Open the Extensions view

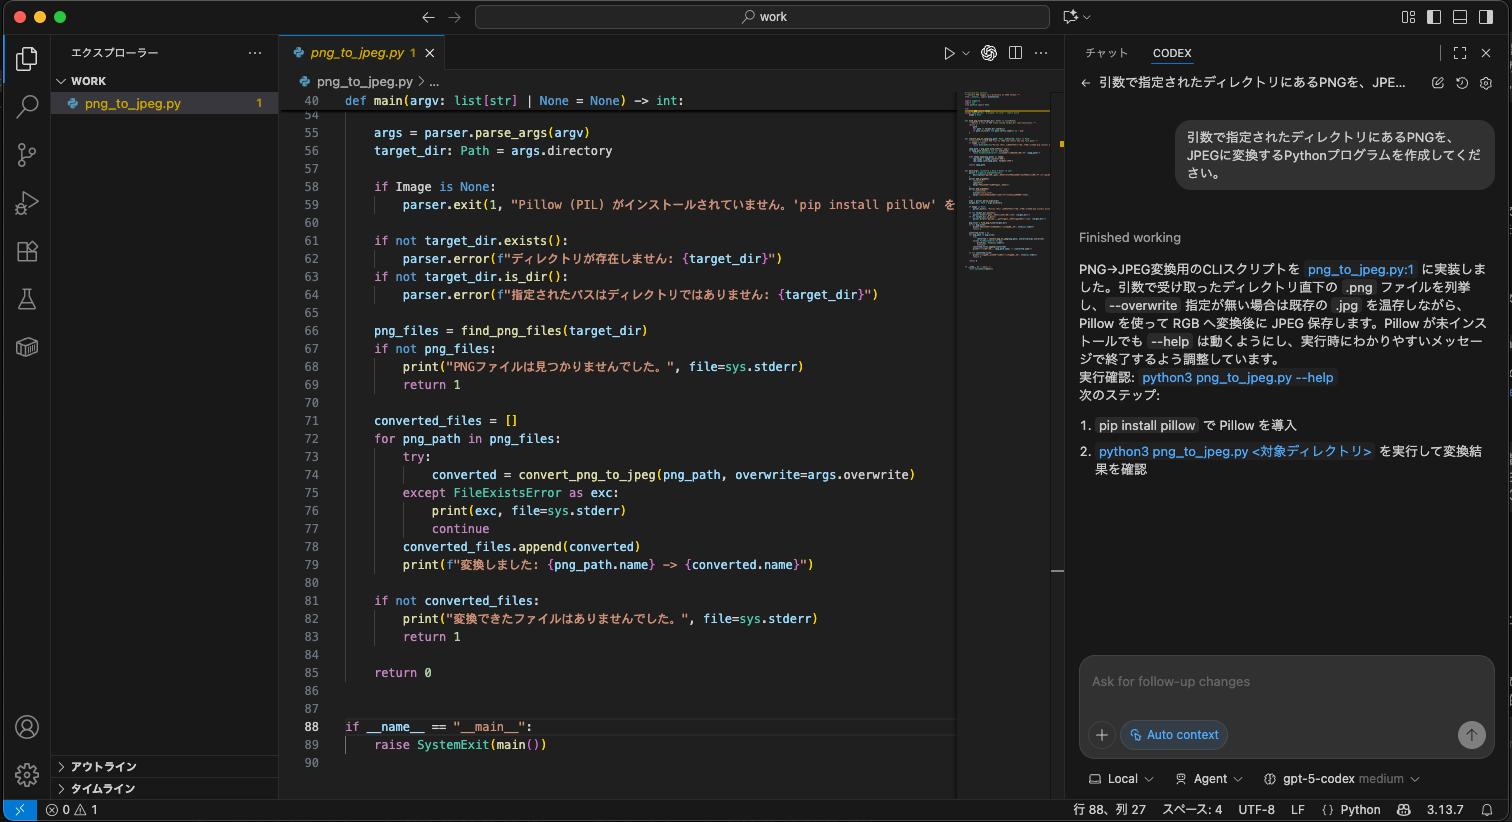27,251
